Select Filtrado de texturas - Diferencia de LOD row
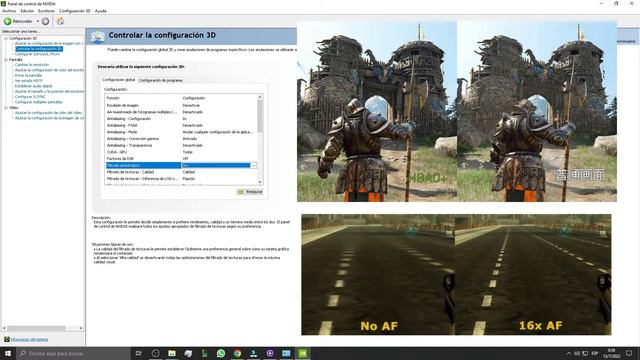The height and width of the screenshot is (360, 640). (181, 179)
